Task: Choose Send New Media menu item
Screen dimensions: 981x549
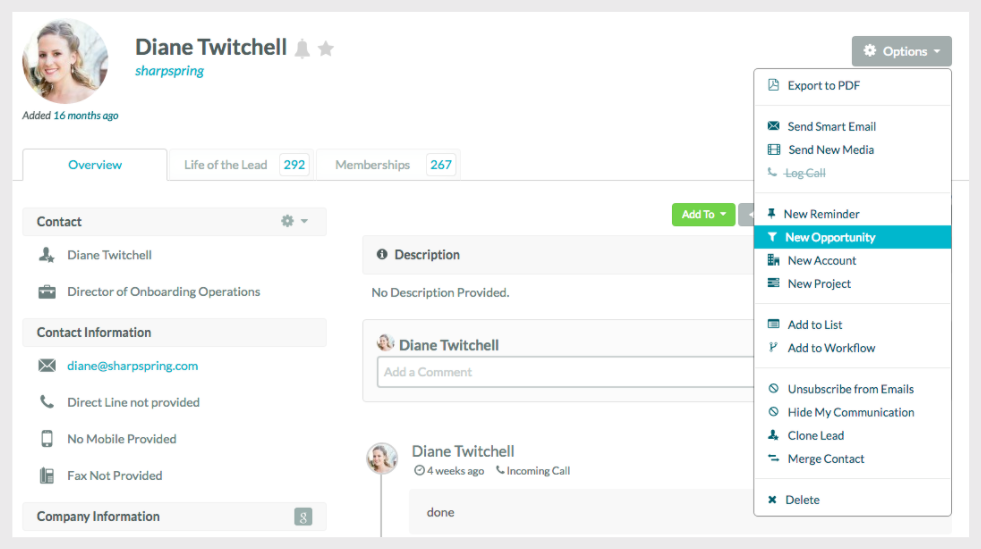Action: 852,149
